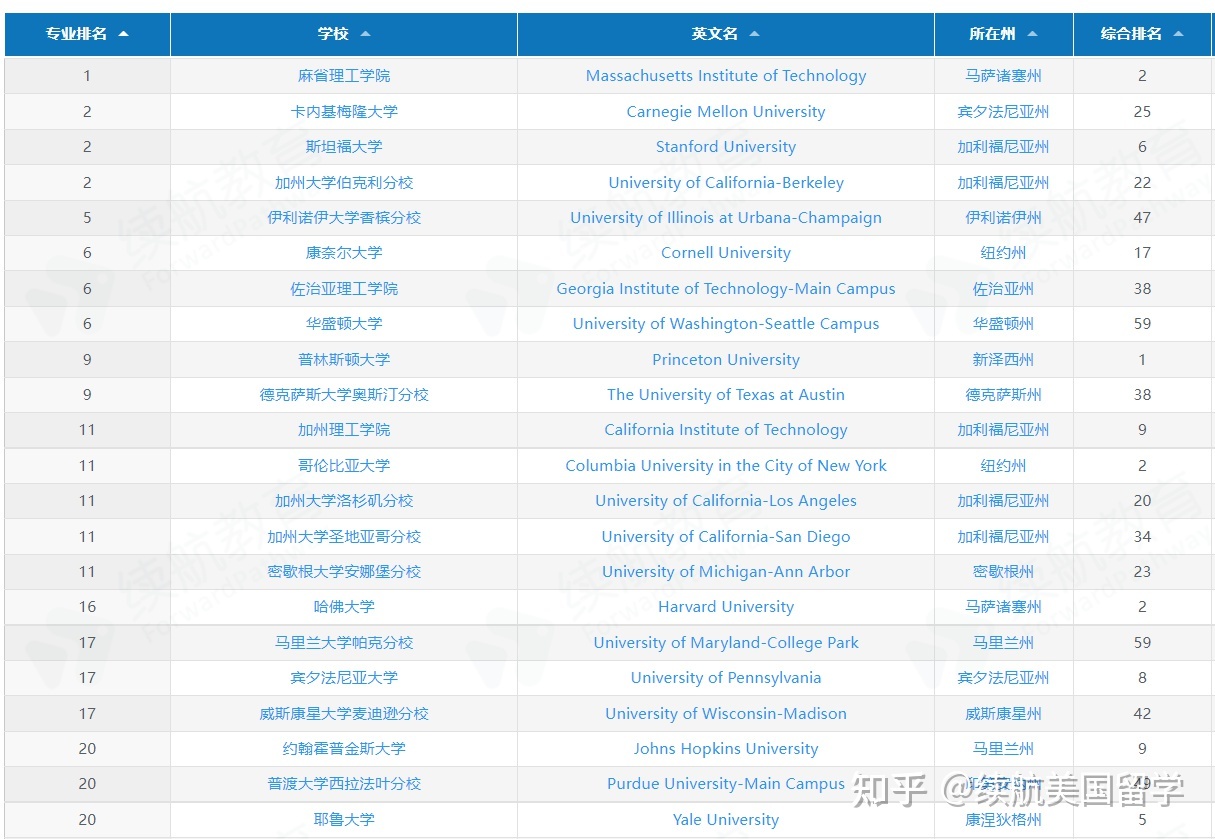Open 佐治亚理工学院 link

click(x=344, y=289)
